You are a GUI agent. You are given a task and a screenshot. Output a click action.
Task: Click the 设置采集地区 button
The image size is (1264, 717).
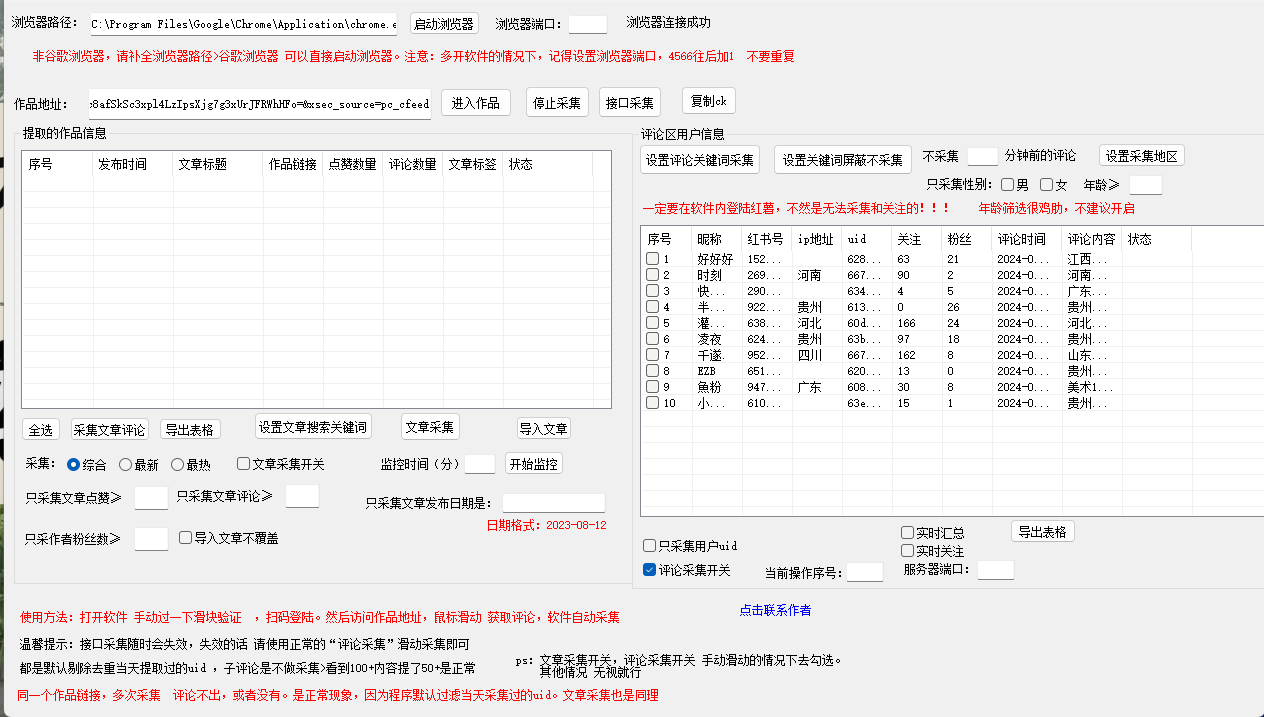1142,156
